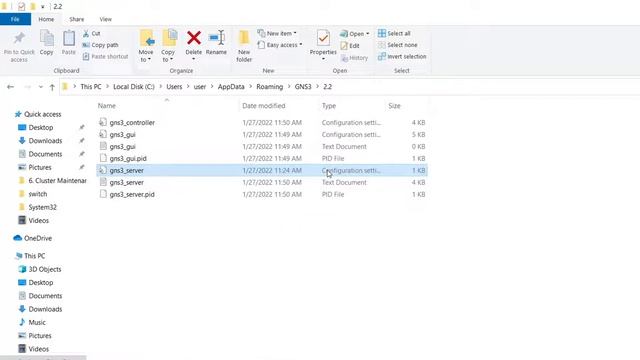Sort by Date modified column
The width and height of the screenshot is (640, 360).
point(264,106)
